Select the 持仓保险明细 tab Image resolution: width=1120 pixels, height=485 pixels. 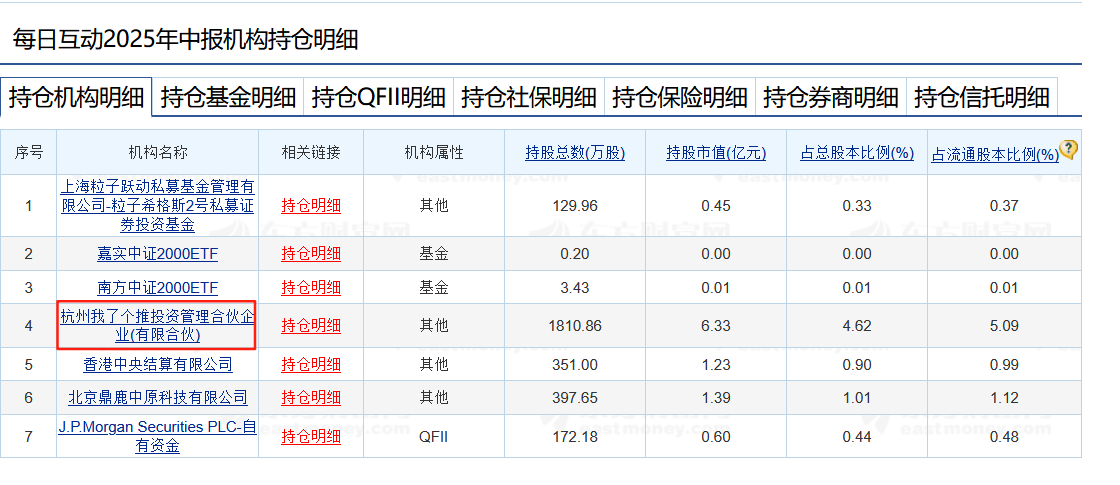click(x=680, y=97)
